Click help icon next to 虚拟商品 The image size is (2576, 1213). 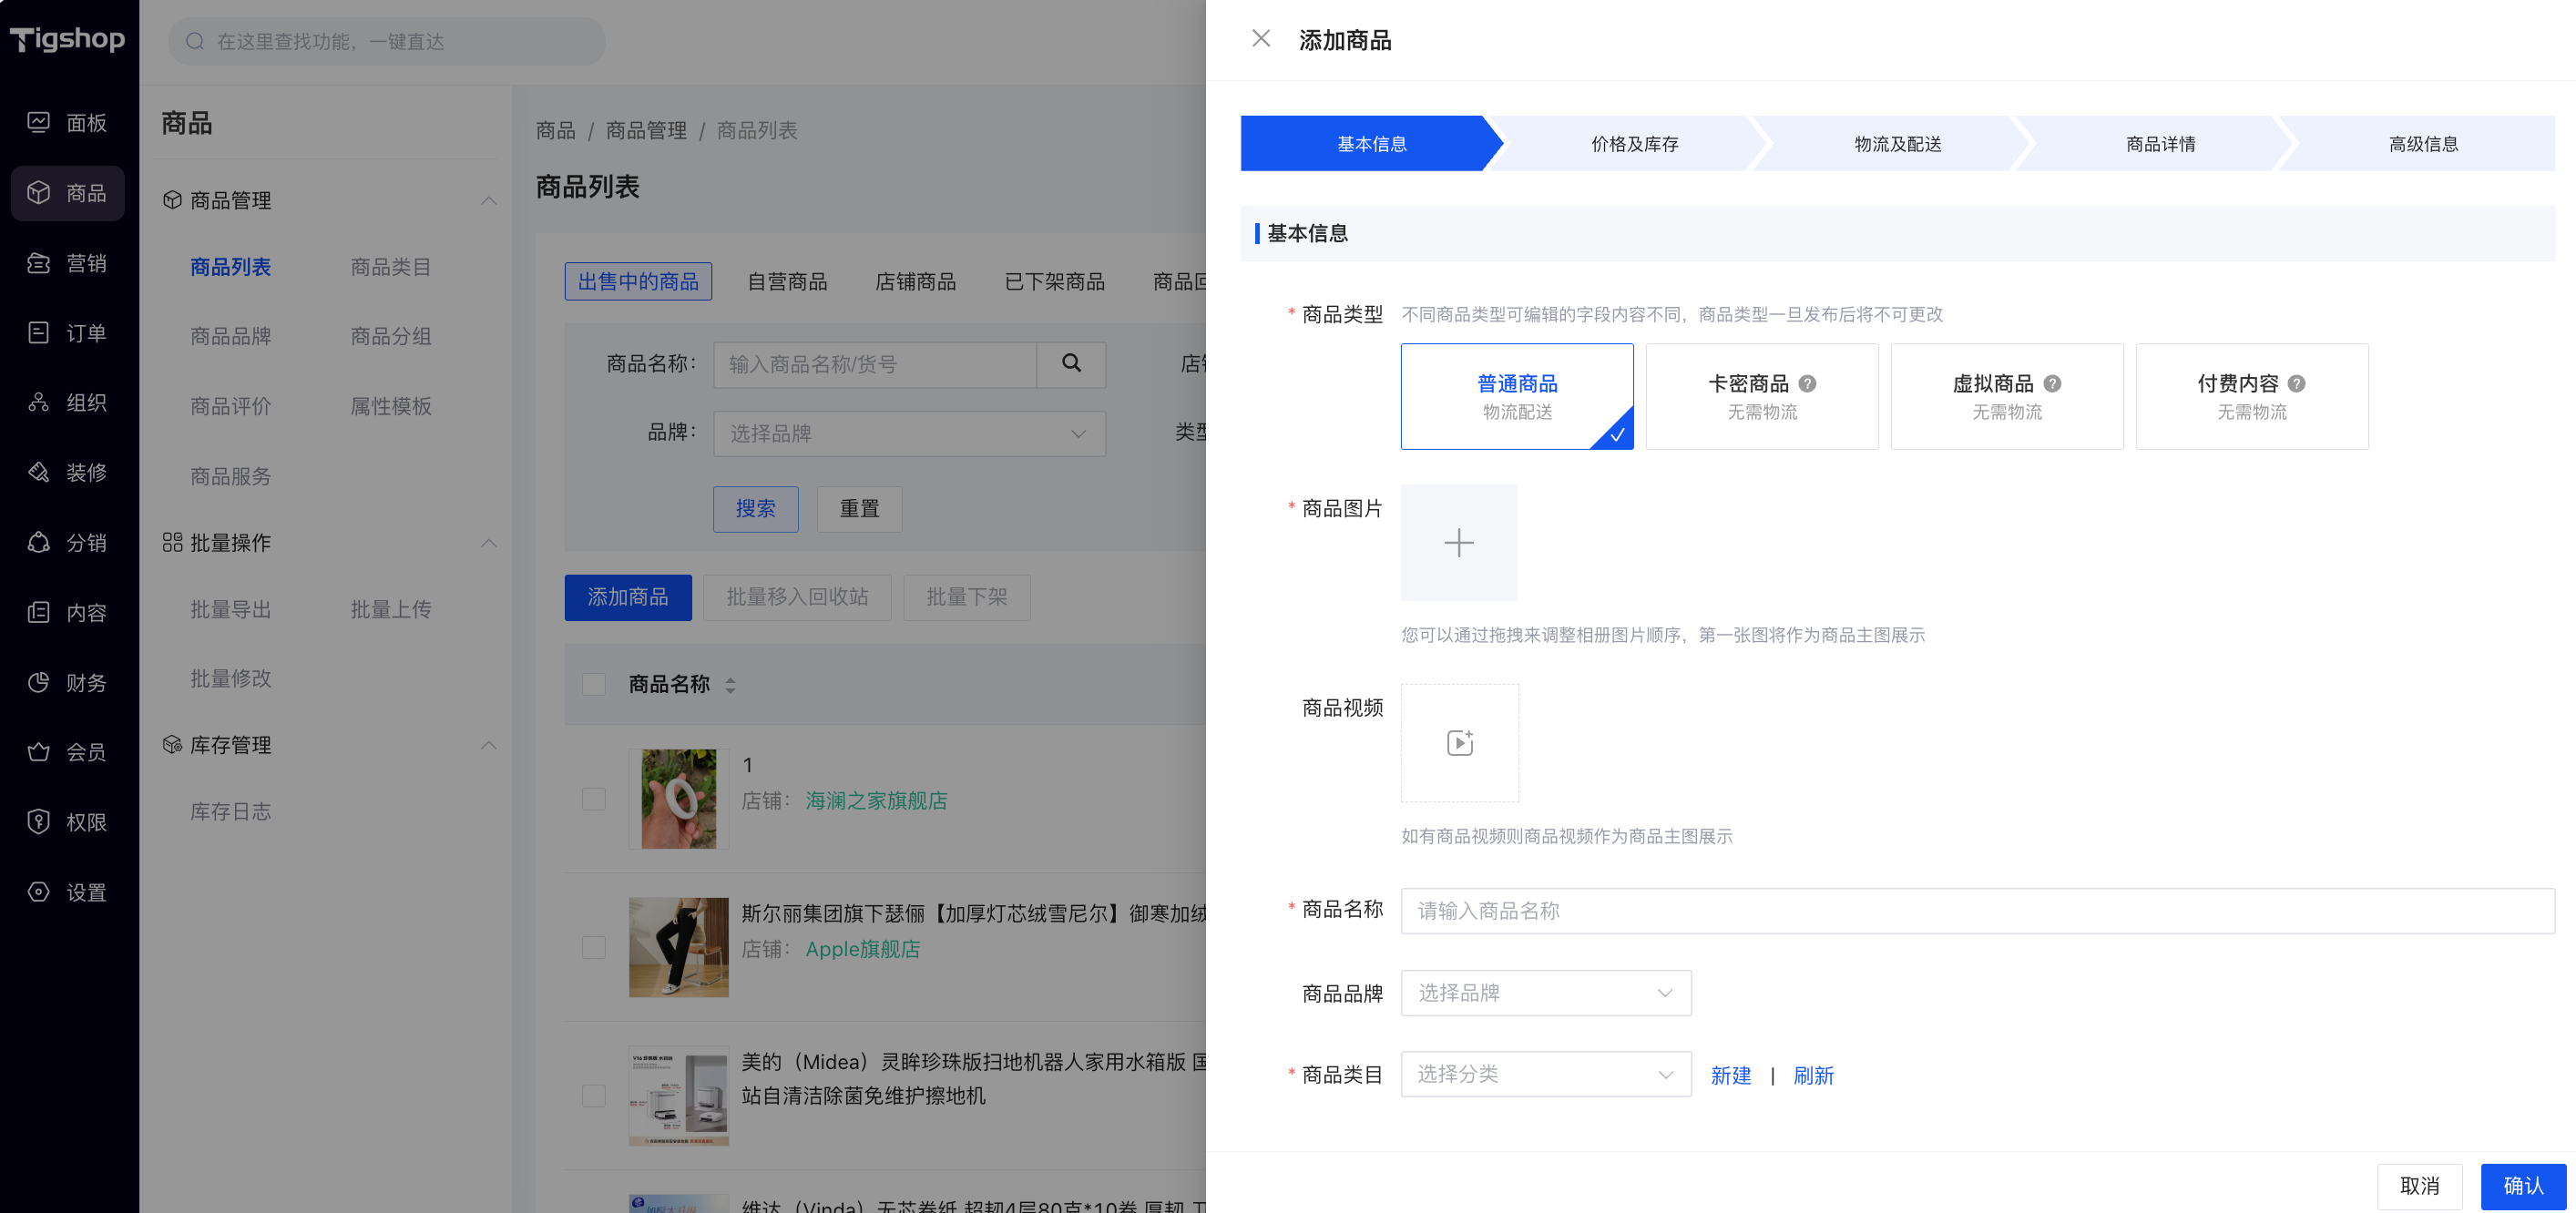click(x=2052, y=383)
